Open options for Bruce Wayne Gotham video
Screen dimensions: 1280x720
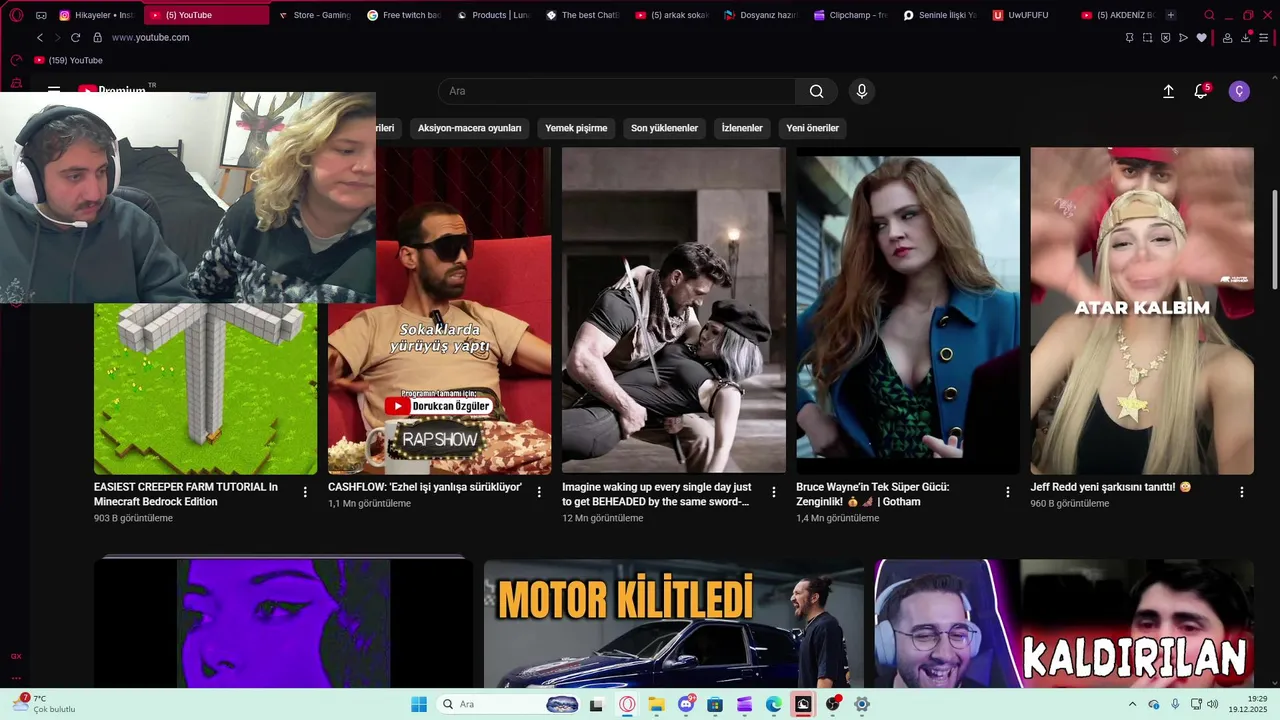(x=1007, y=492)
